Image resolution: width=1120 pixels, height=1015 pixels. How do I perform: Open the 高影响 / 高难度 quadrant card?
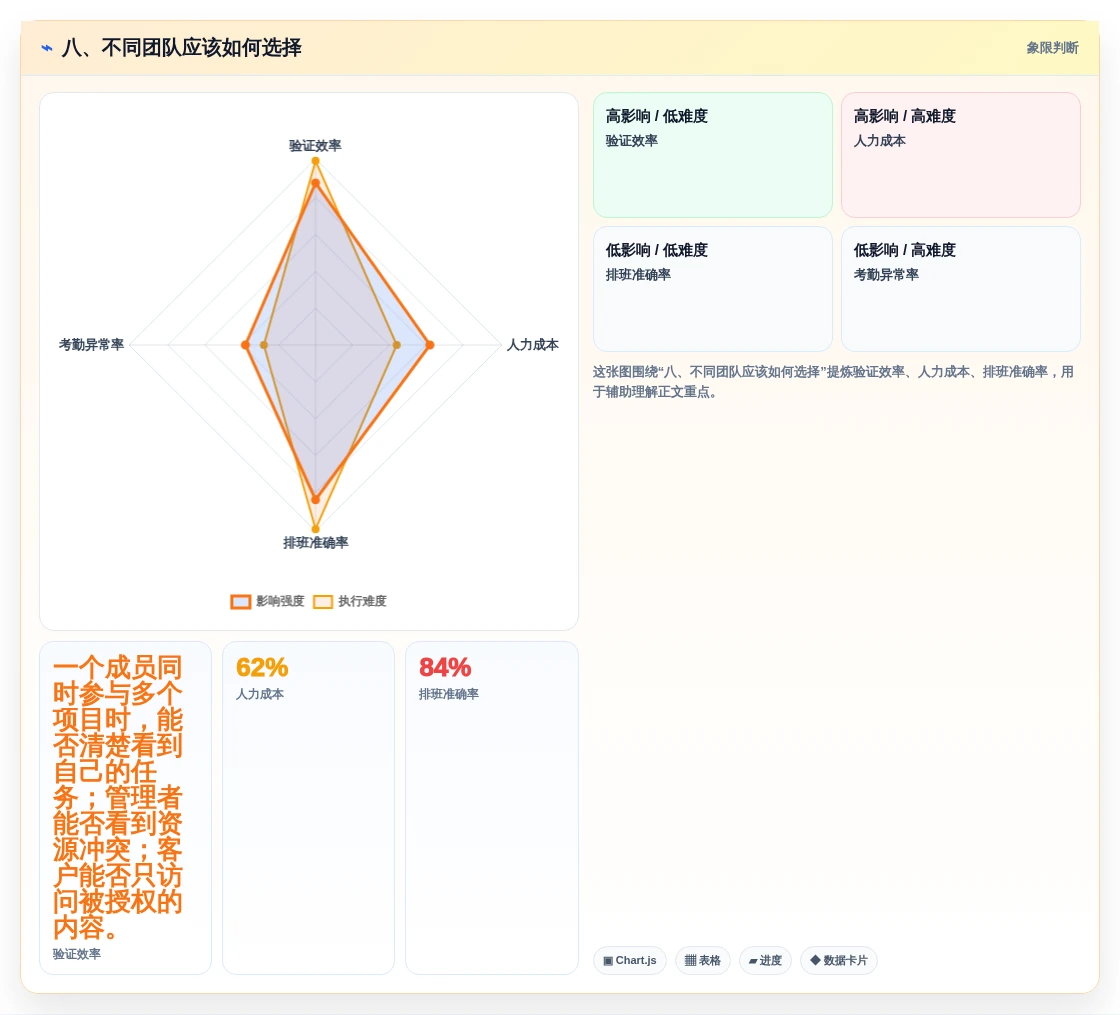coord(961,155)
